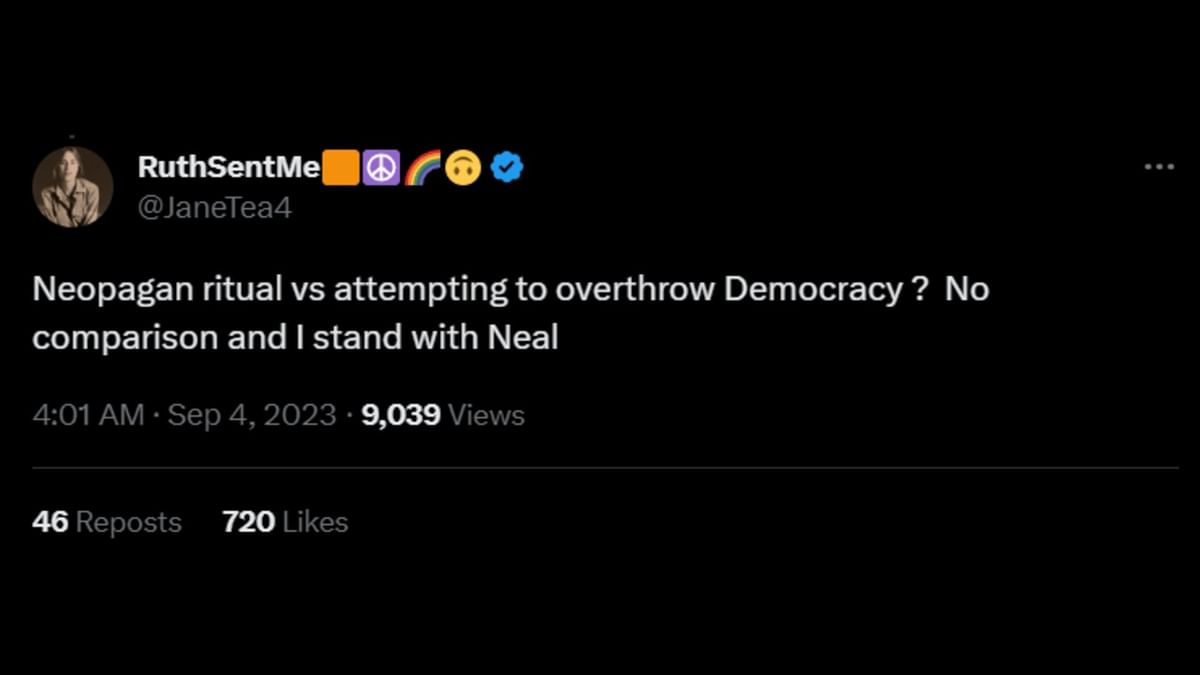The height and width of the screenshot is (675, 1200).
Task: Click the blue verified badge
Action: point(506,167)
